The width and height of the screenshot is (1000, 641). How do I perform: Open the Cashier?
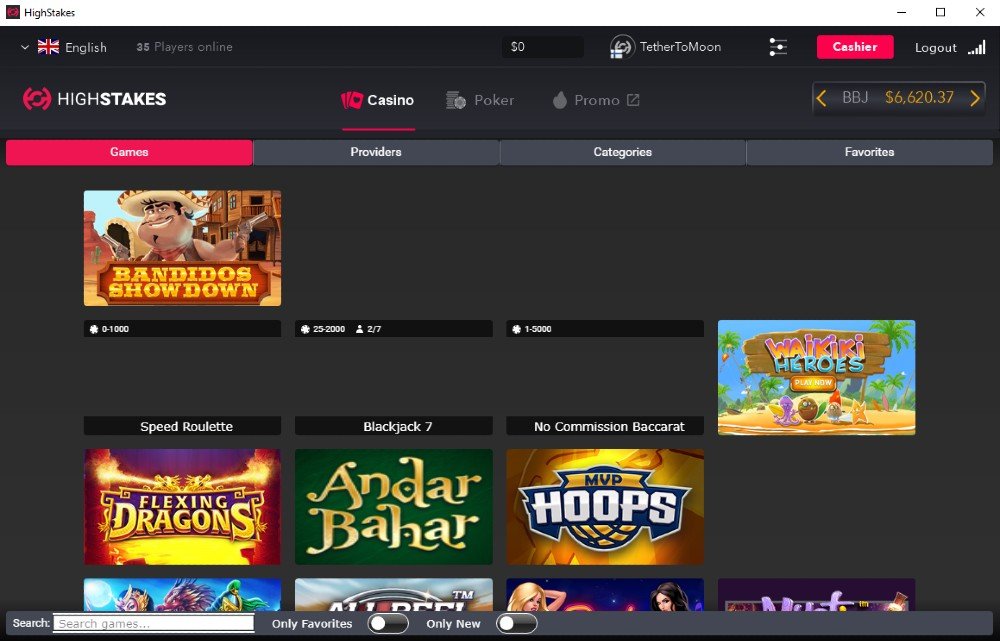tap(855, 47)
